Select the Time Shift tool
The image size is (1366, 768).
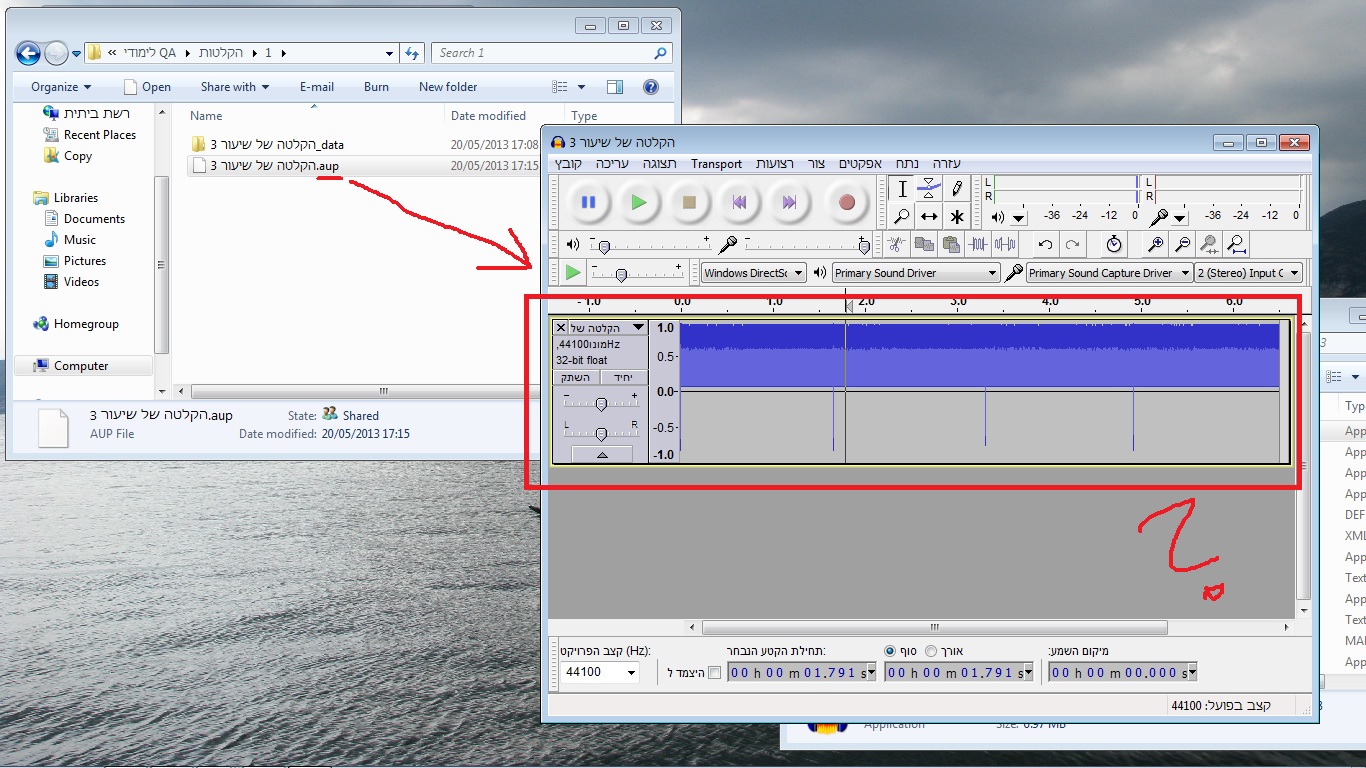pyautogui.click(x=929, y=216)
